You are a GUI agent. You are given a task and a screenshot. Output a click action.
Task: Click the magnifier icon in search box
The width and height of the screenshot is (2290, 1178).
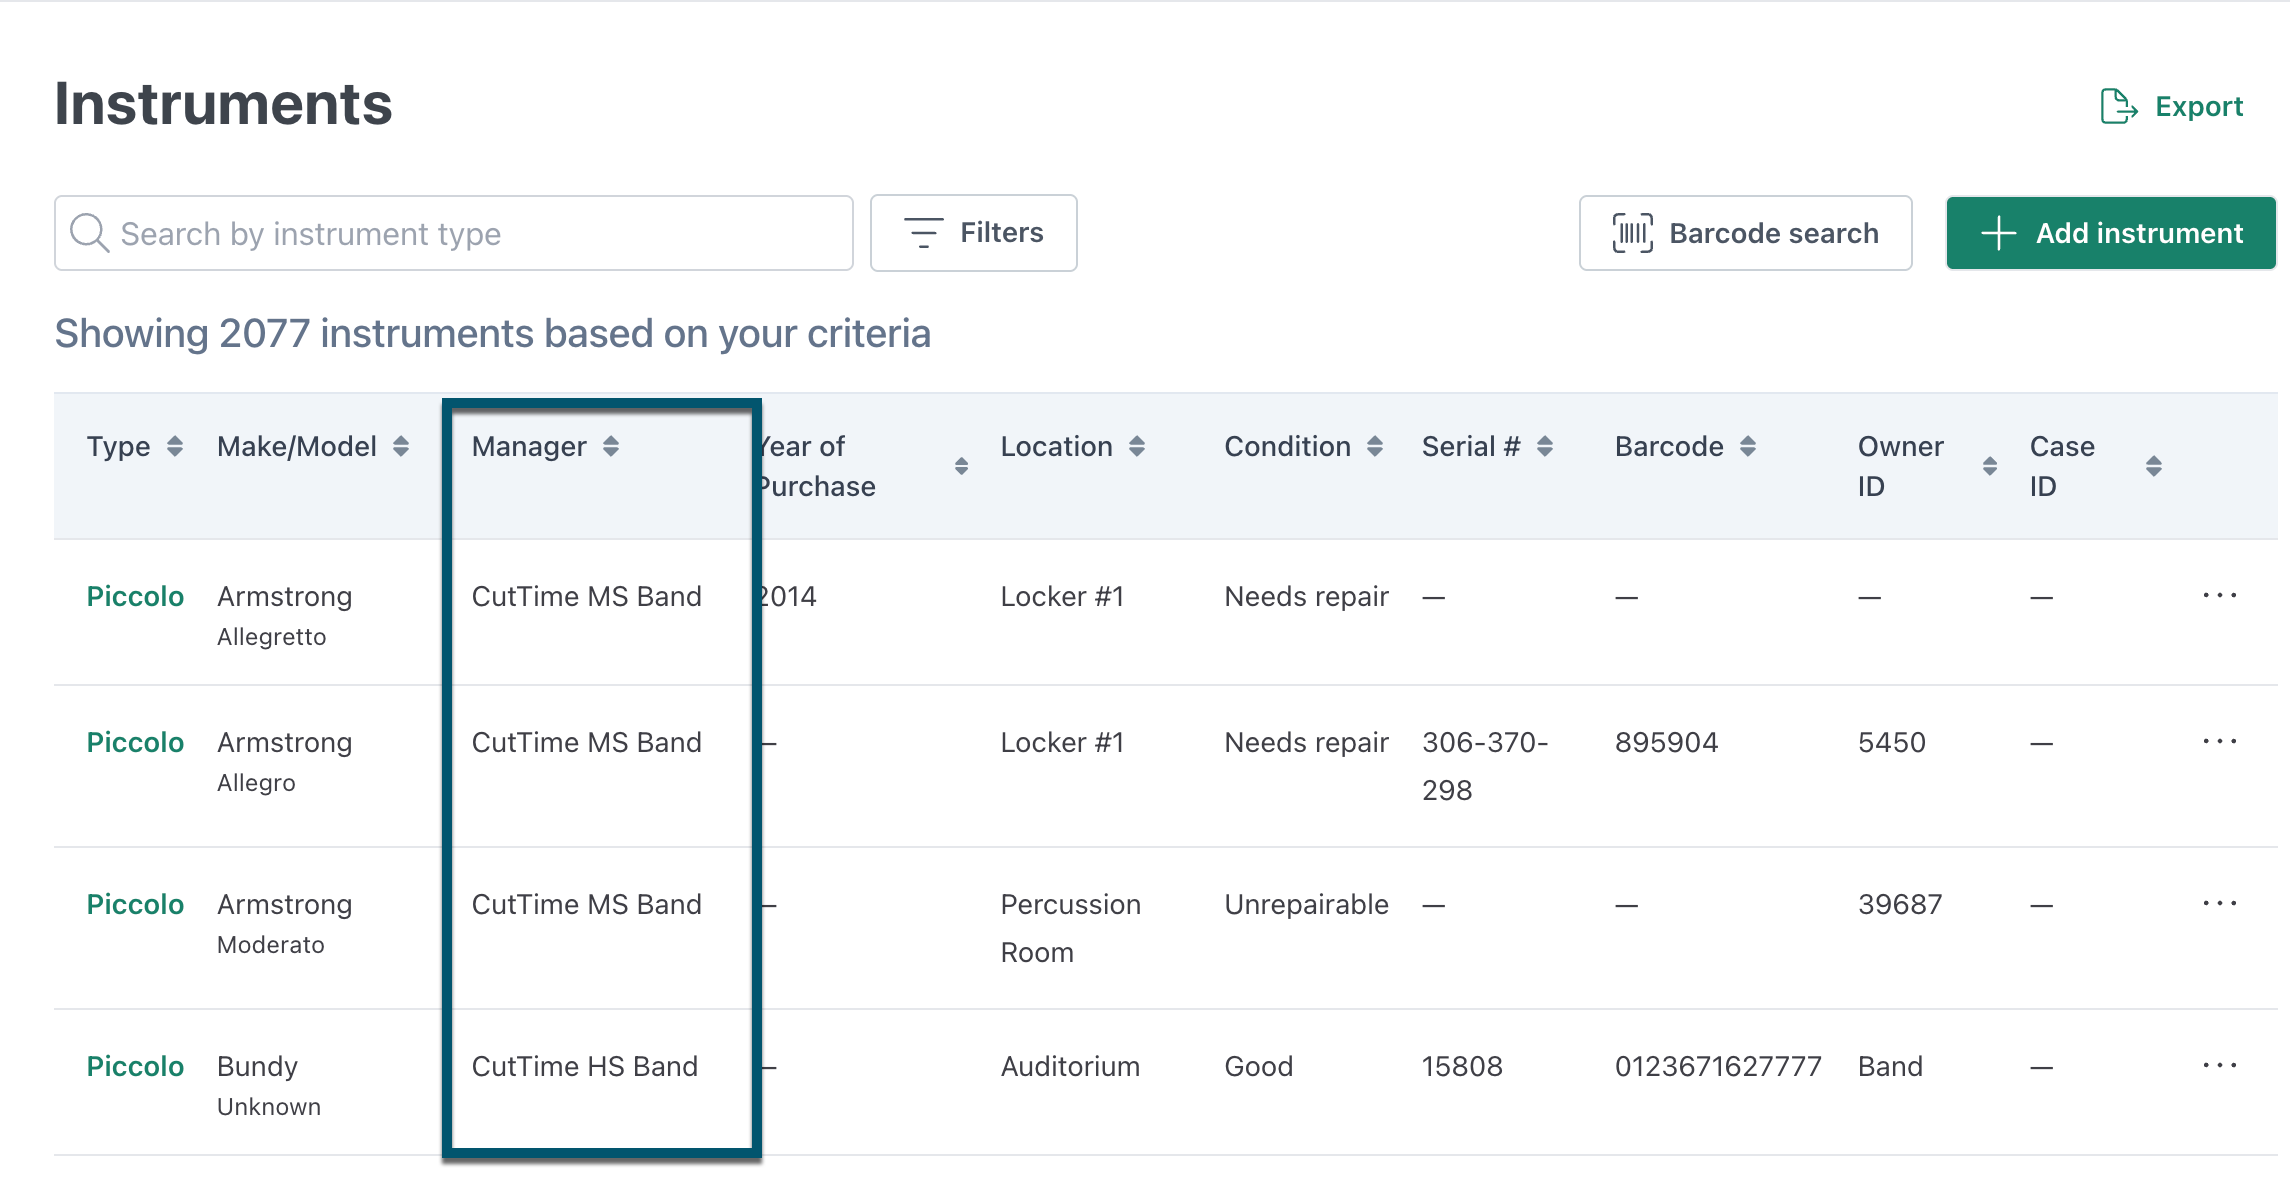(x=89, y=233)
